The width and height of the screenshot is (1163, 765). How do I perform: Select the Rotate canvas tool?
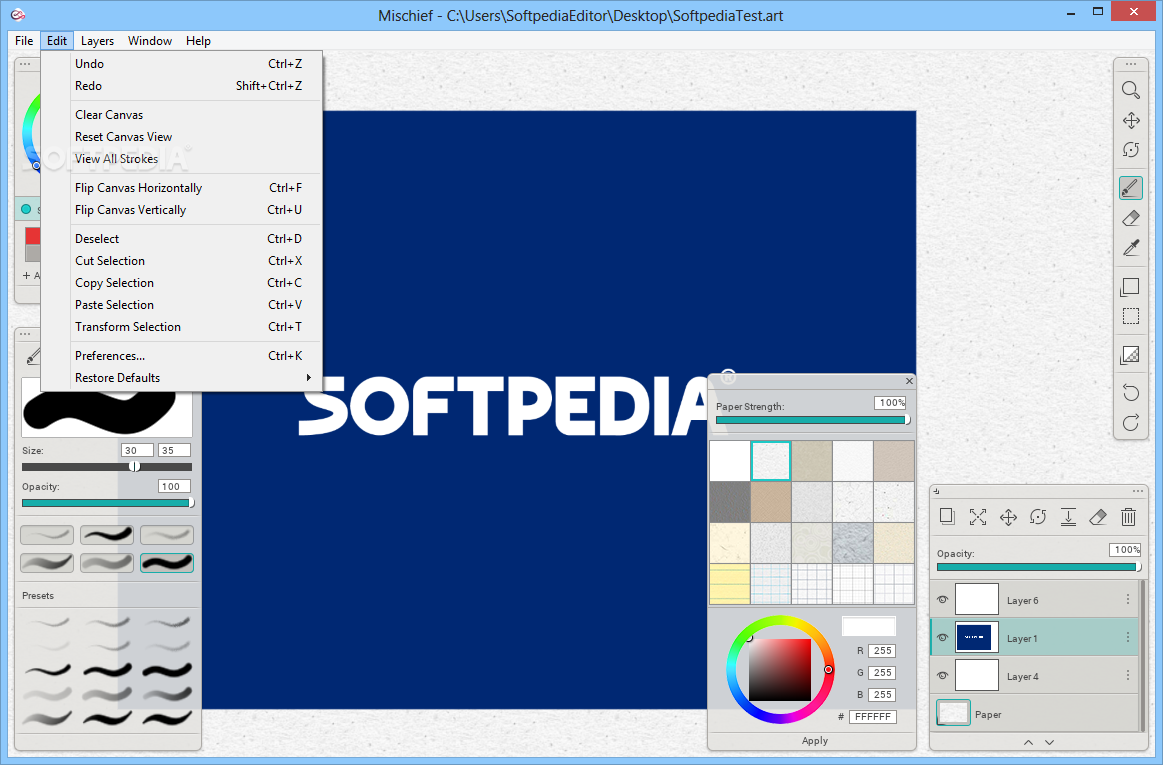[1130, 150]
